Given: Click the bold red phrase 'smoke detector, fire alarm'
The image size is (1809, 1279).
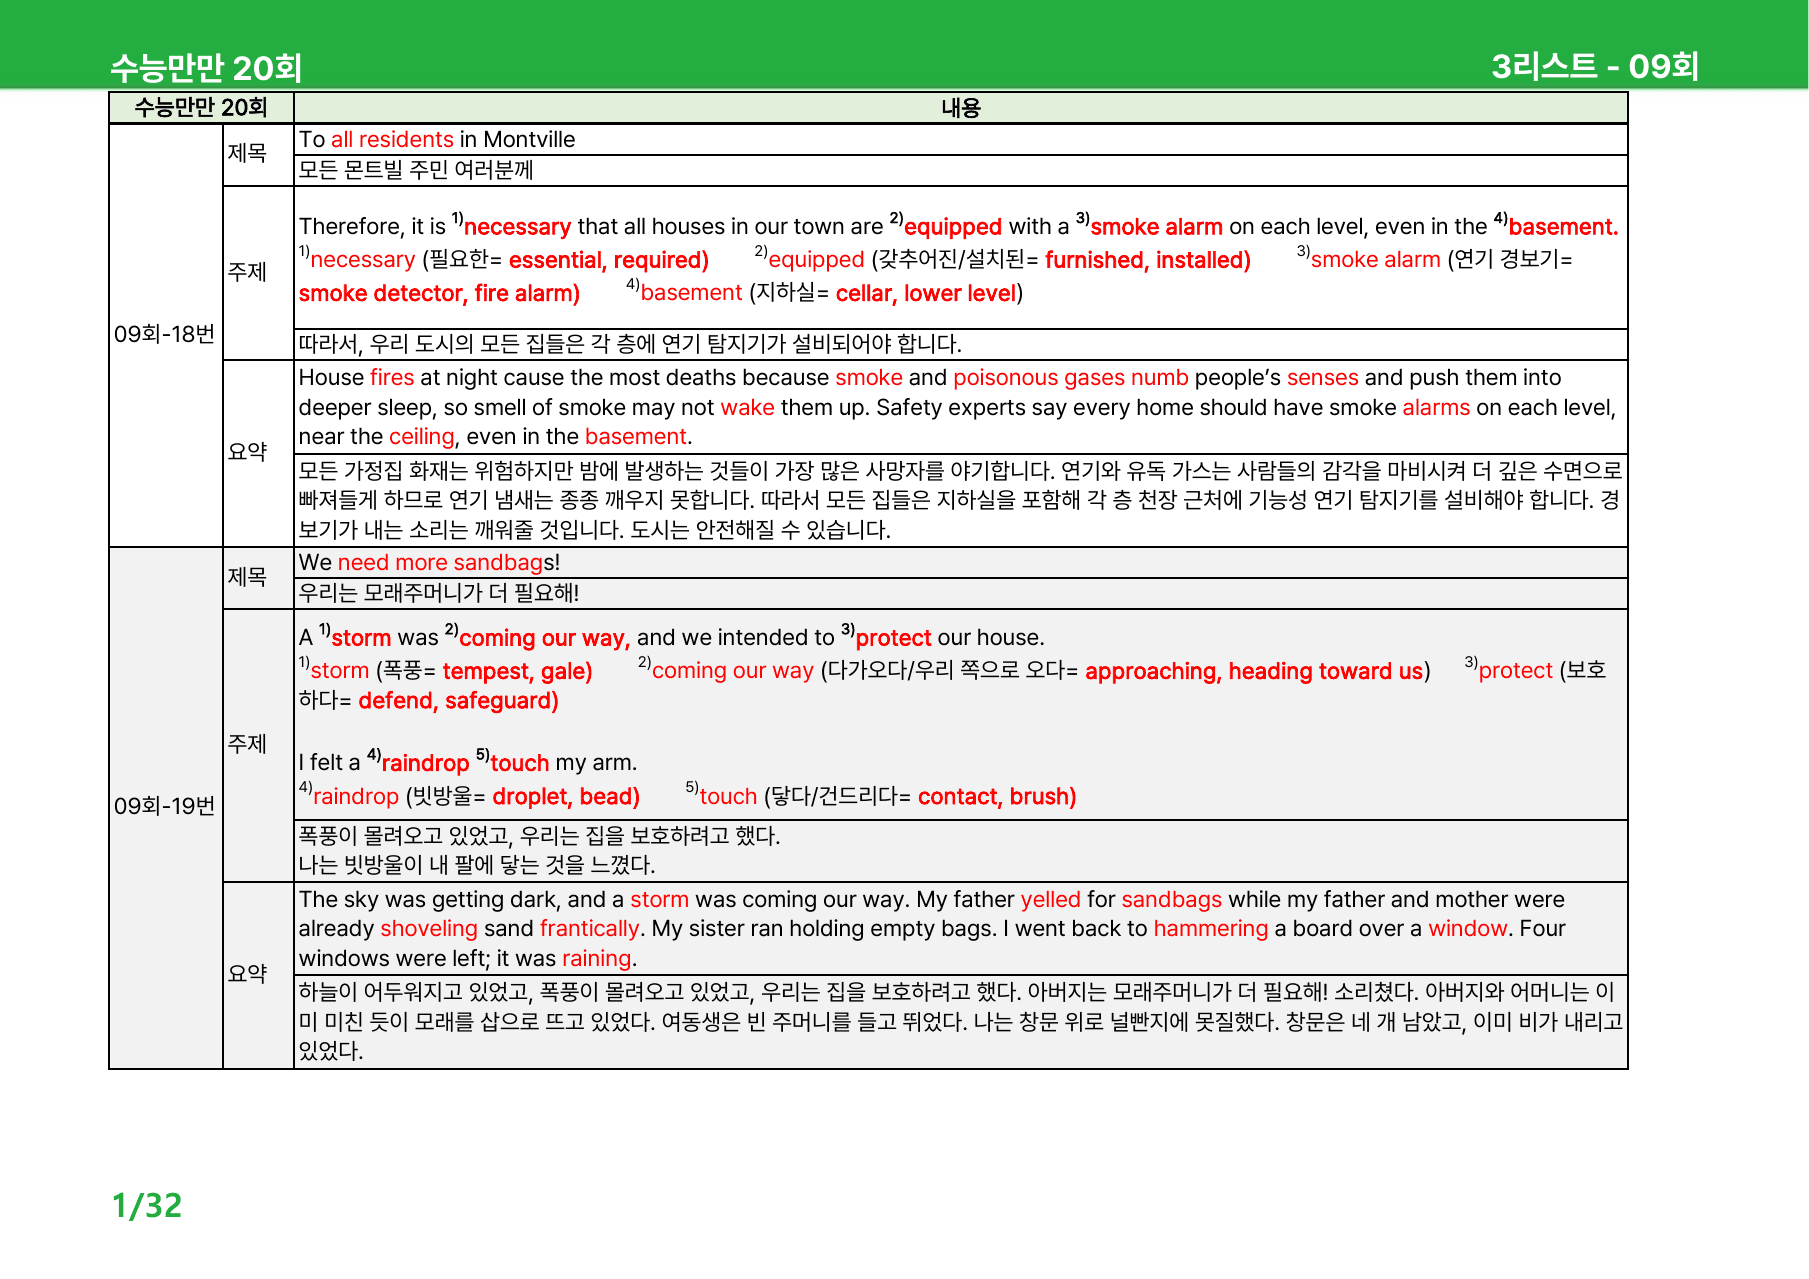Looking at the screenshot, I should 439,293.
